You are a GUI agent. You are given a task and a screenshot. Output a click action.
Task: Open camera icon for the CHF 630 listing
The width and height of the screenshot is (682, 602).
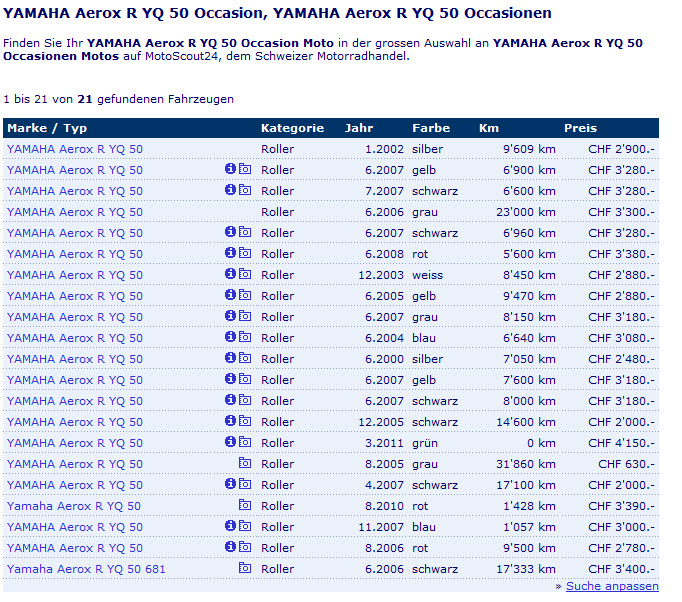click(245, 464)
